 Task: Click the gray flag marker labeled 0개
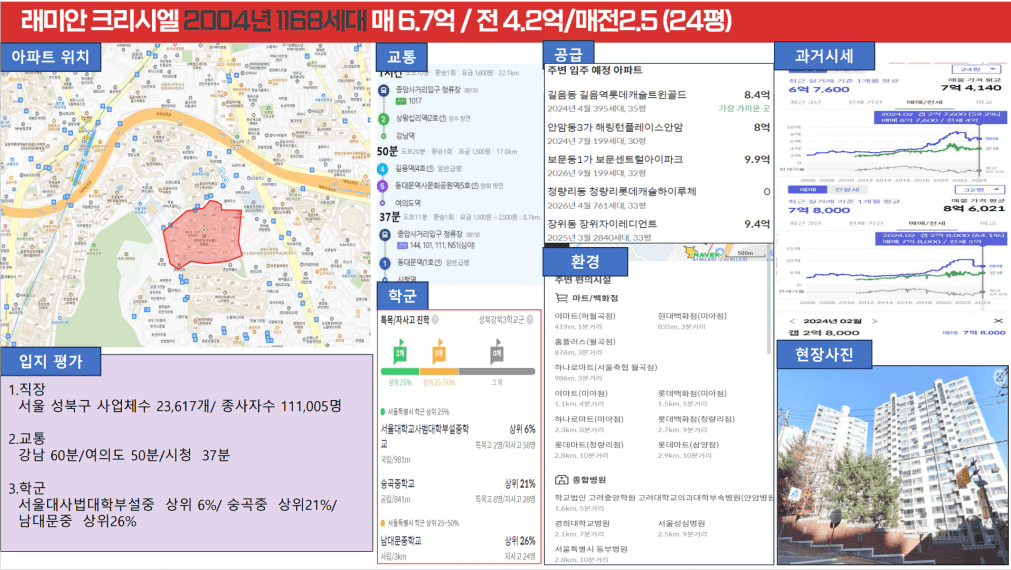[x=496, y=351]
